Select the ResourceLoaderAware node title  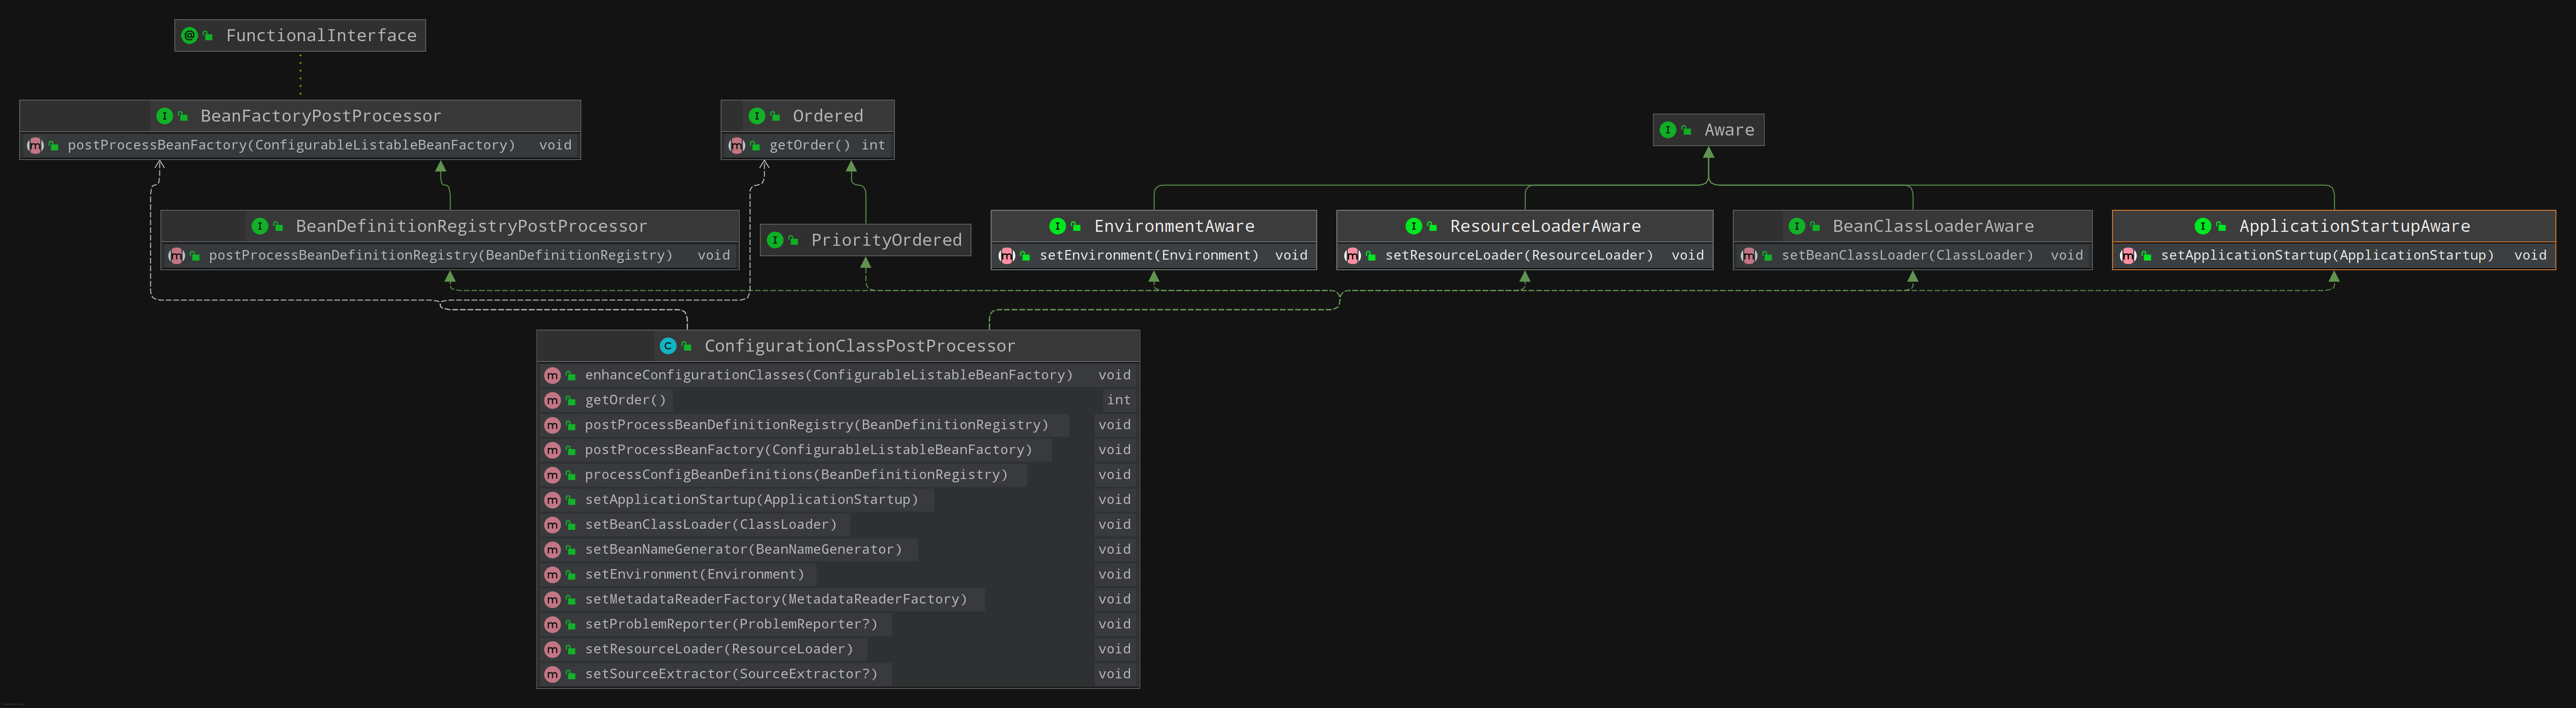[x=1545, y=227]
